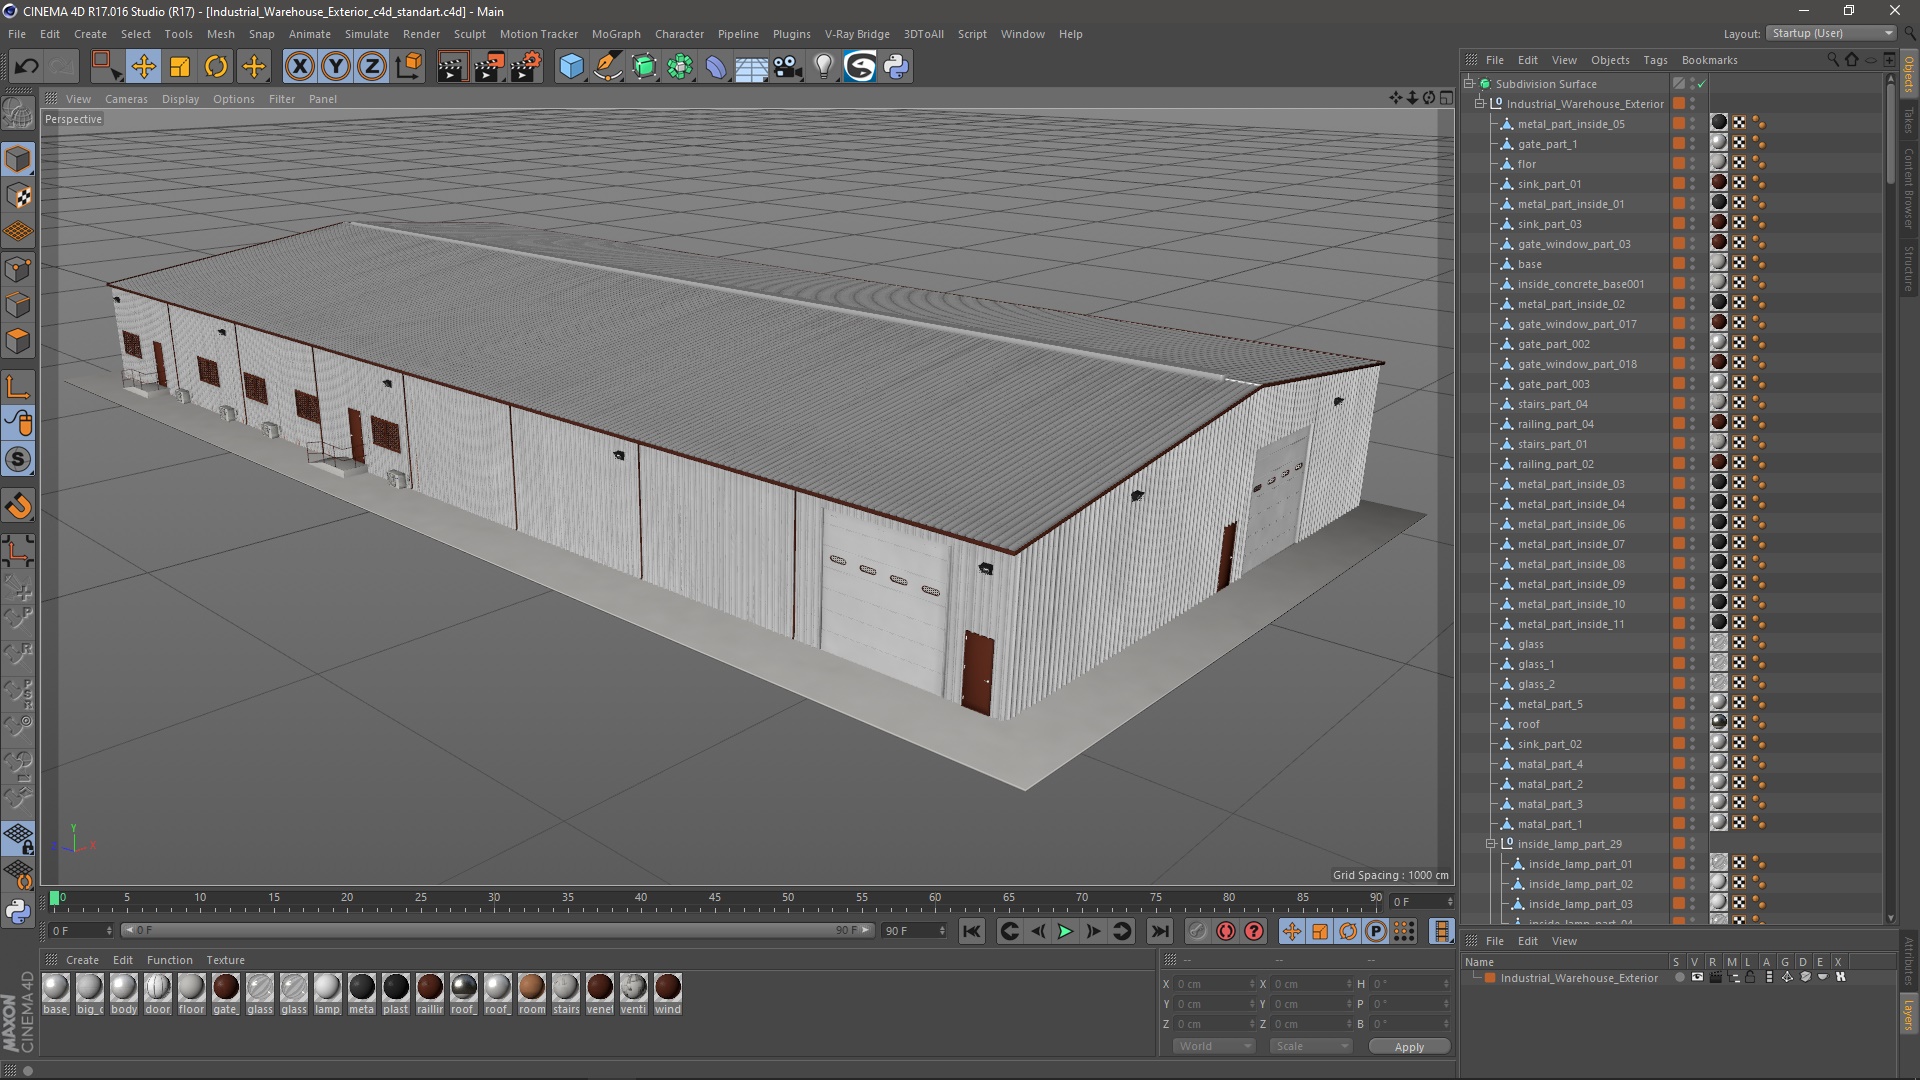1920x1080 pixels.
Task: Open the light object icon
Action: (x=823, y=67)
